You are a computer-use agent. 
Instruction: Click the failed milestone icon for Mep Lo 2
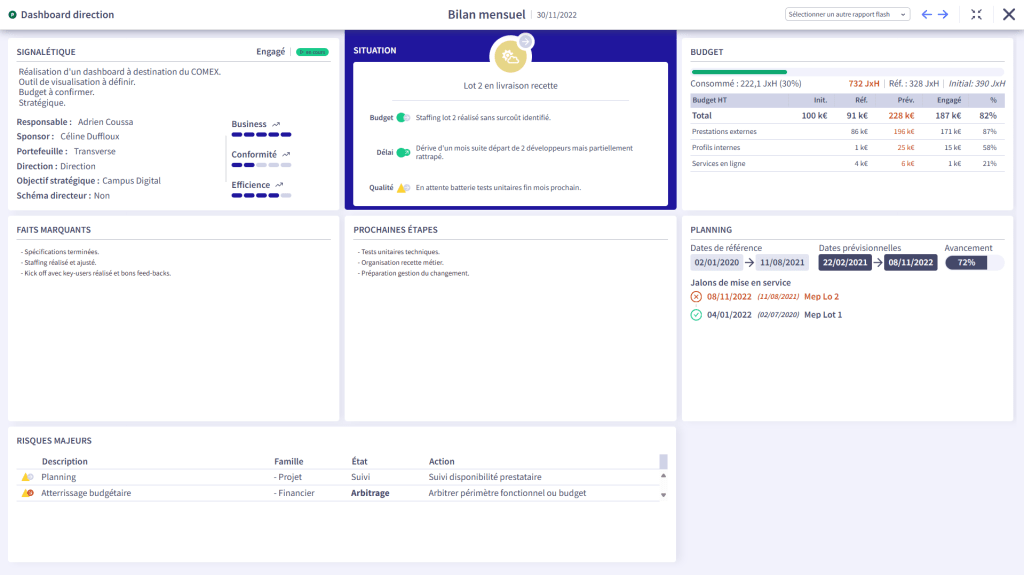tap(696, 297)
